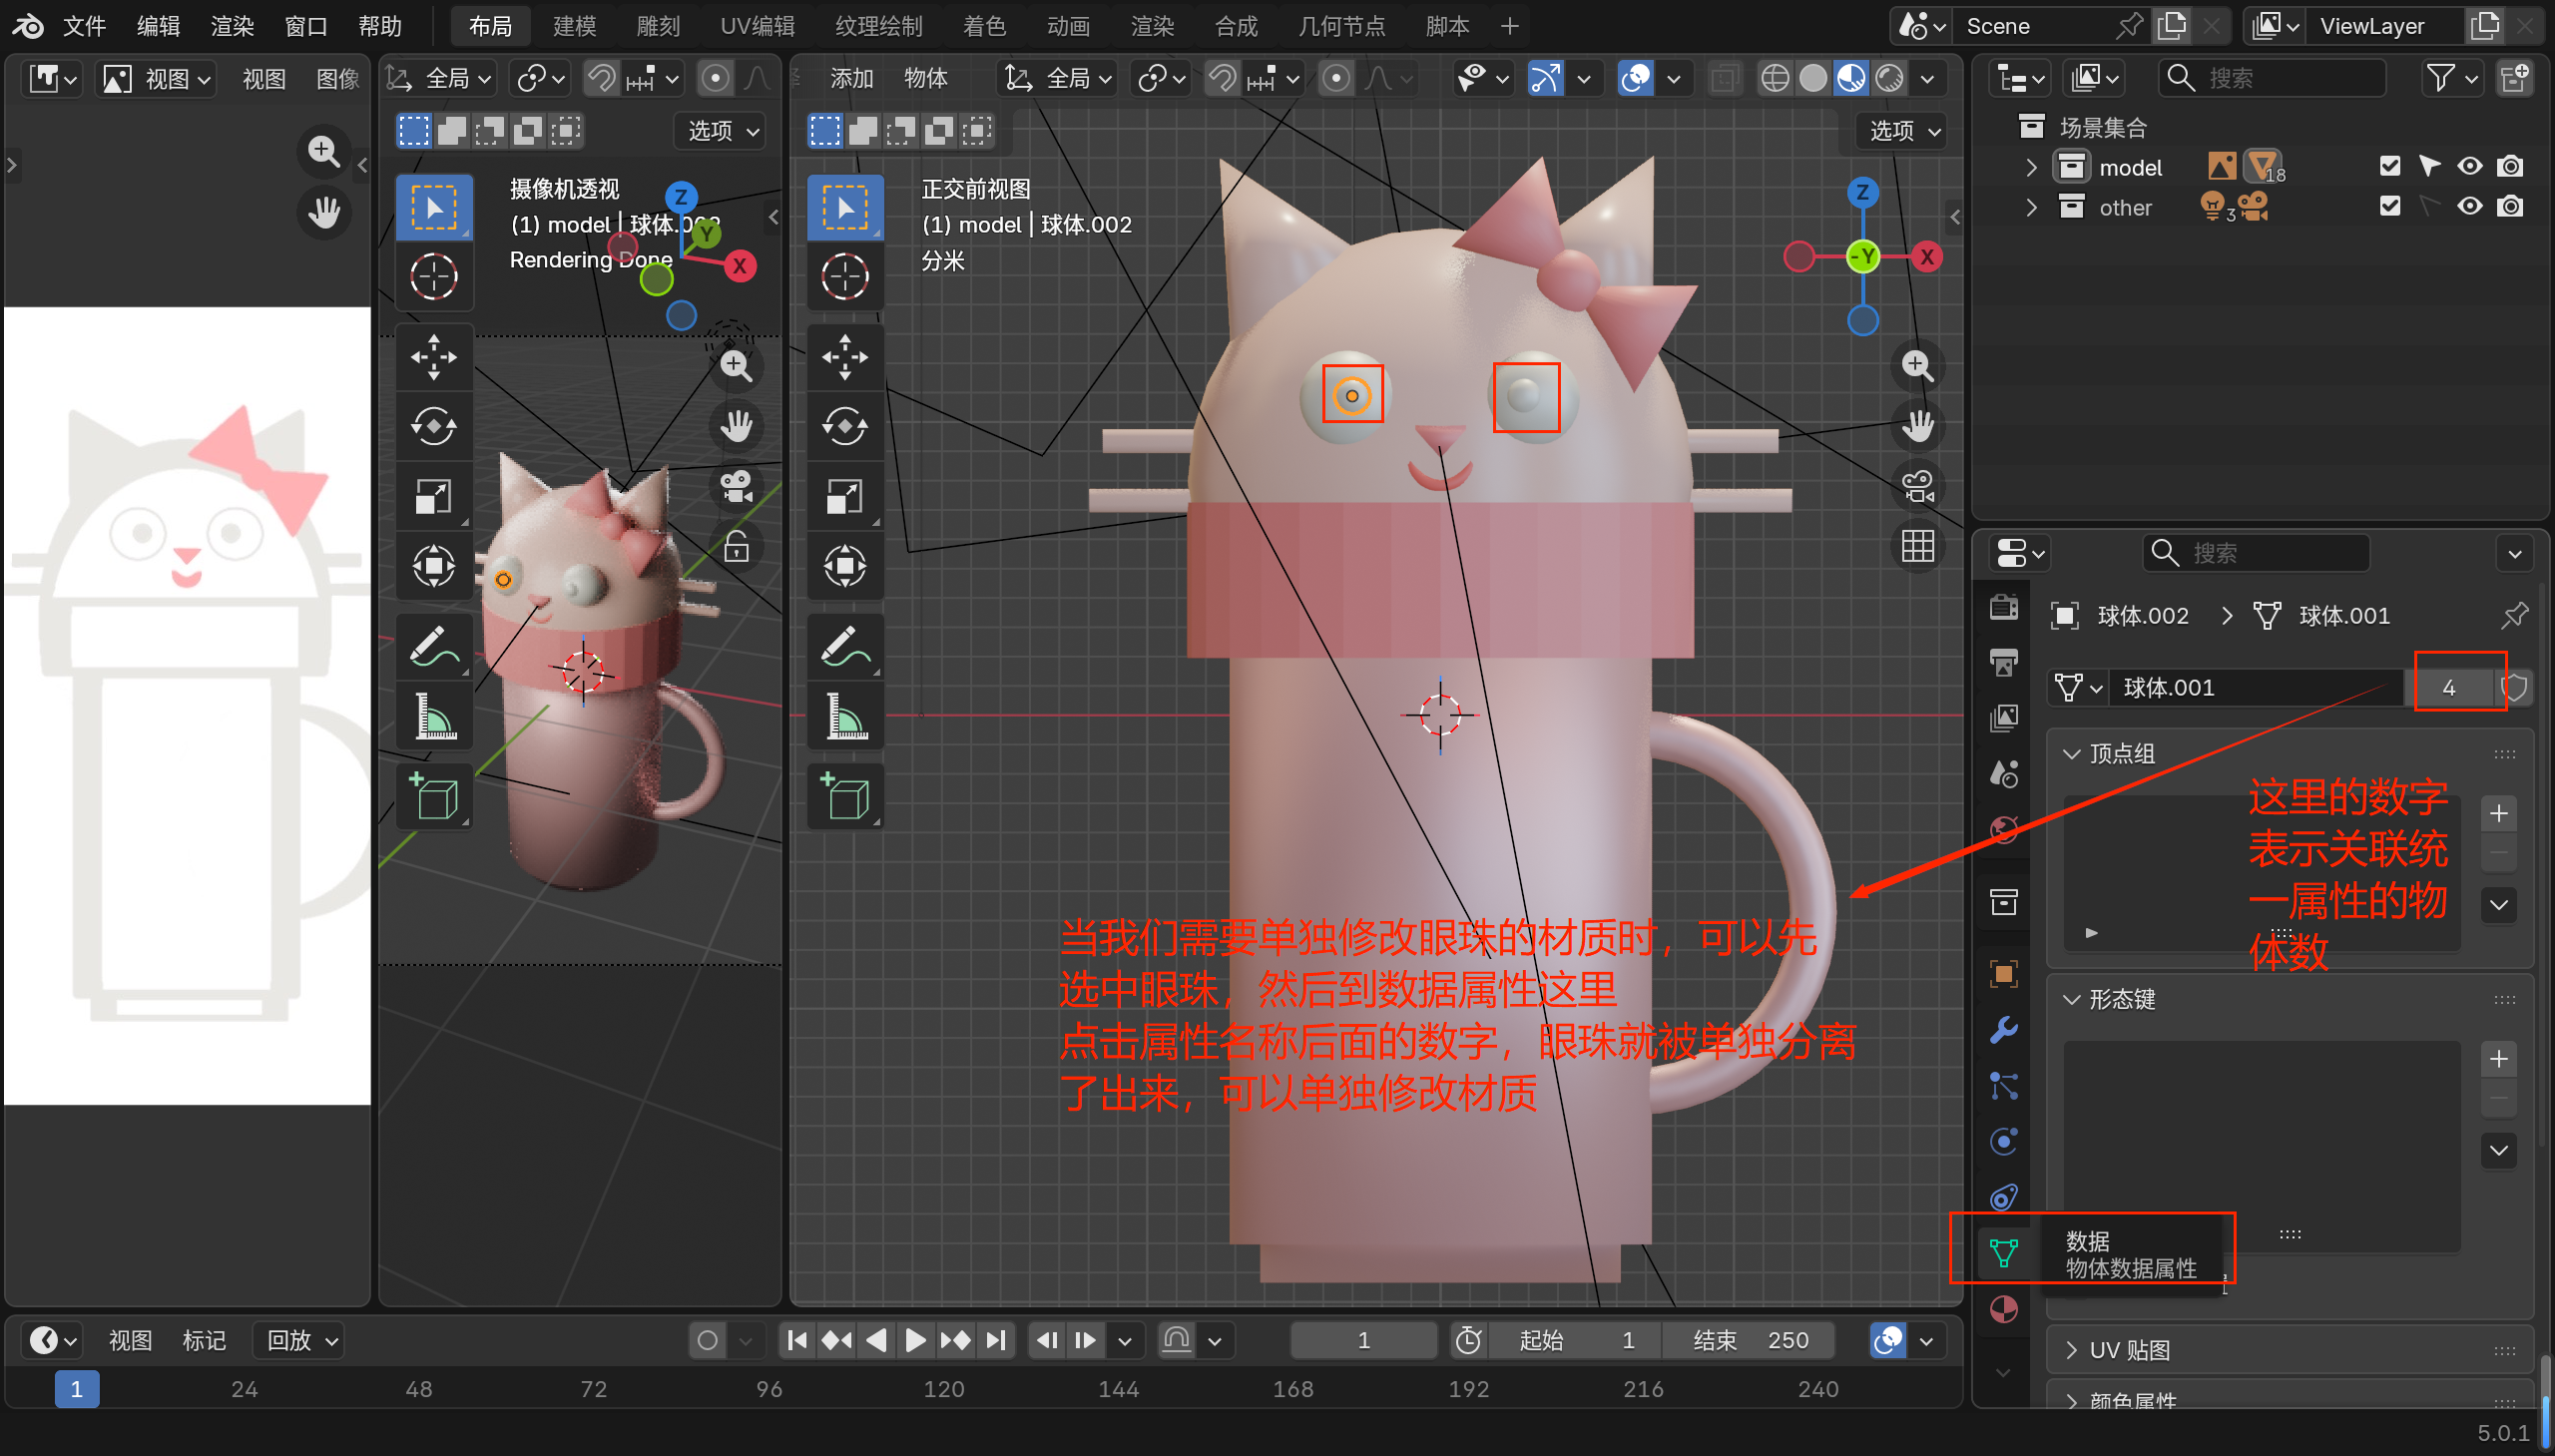Disable render for other collection
2555x1456 pixels.
click(2509, 207)
